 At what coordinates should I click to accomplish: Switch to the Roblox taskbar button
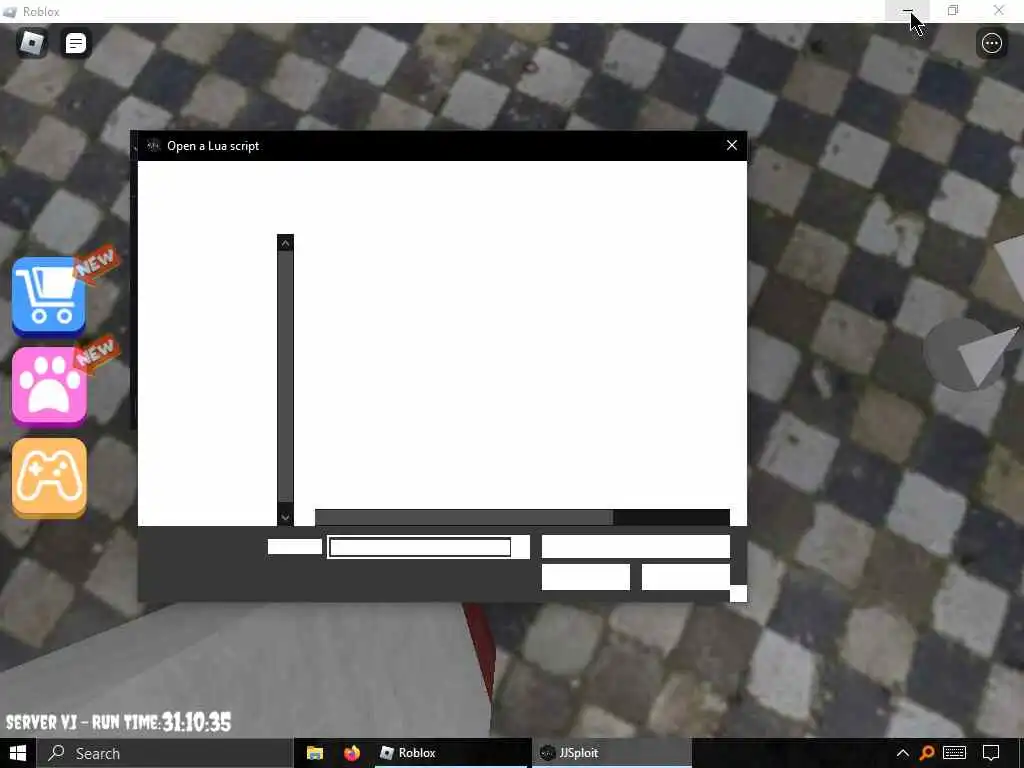click(x=451, y=753)
